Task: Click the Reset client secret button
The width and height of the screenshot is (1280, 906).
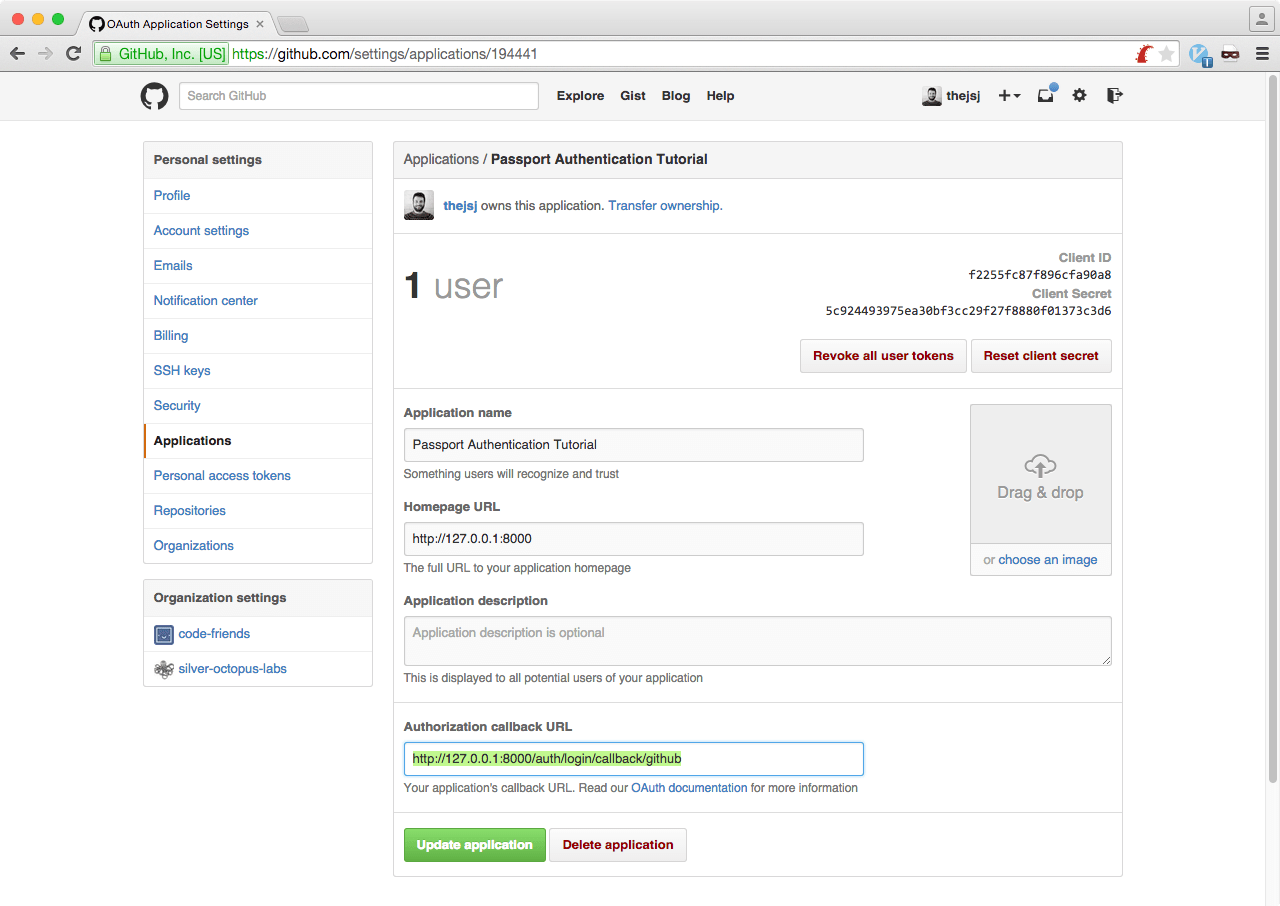Action: tap(1040, 356)
